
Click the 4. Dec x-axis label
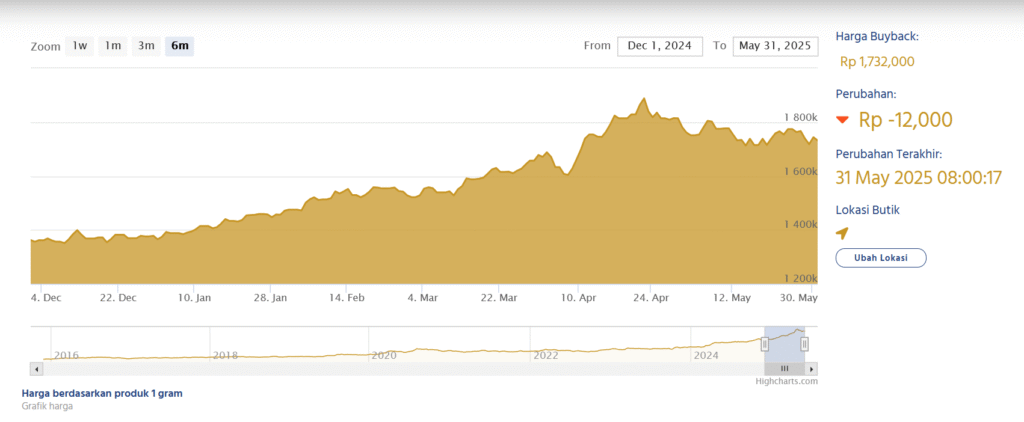click(46, 298)
